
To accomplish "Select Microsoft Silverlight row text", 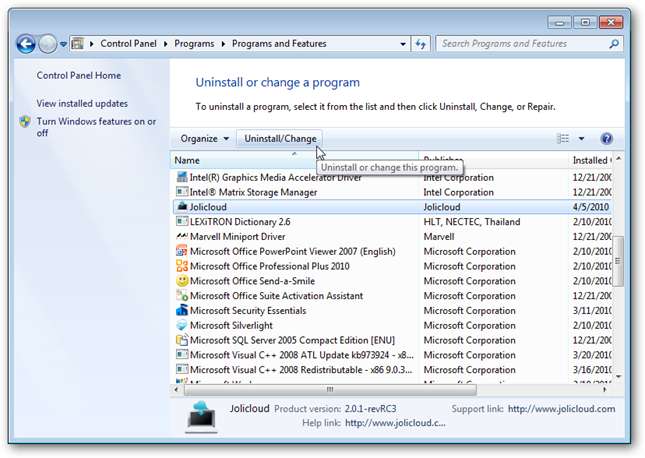I will (231, 325).
